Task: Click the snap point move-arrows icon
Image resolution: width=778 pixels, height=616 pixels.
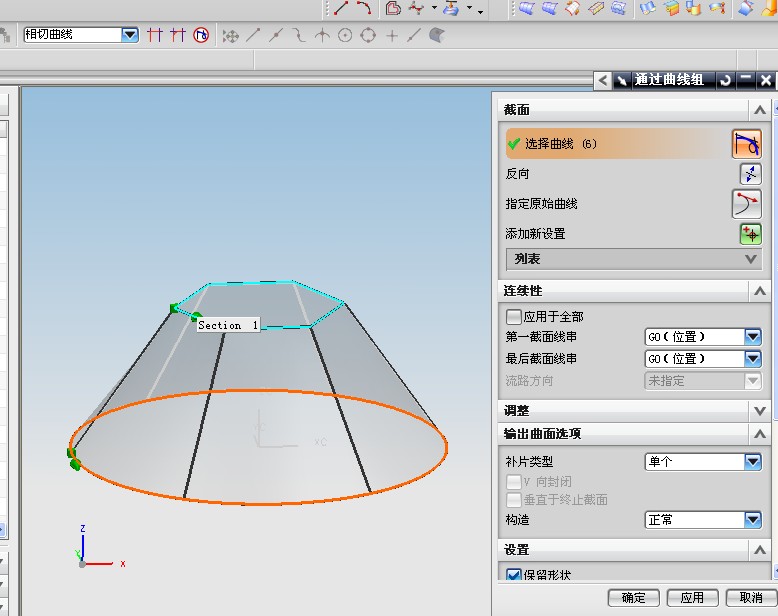Action: 231,36
